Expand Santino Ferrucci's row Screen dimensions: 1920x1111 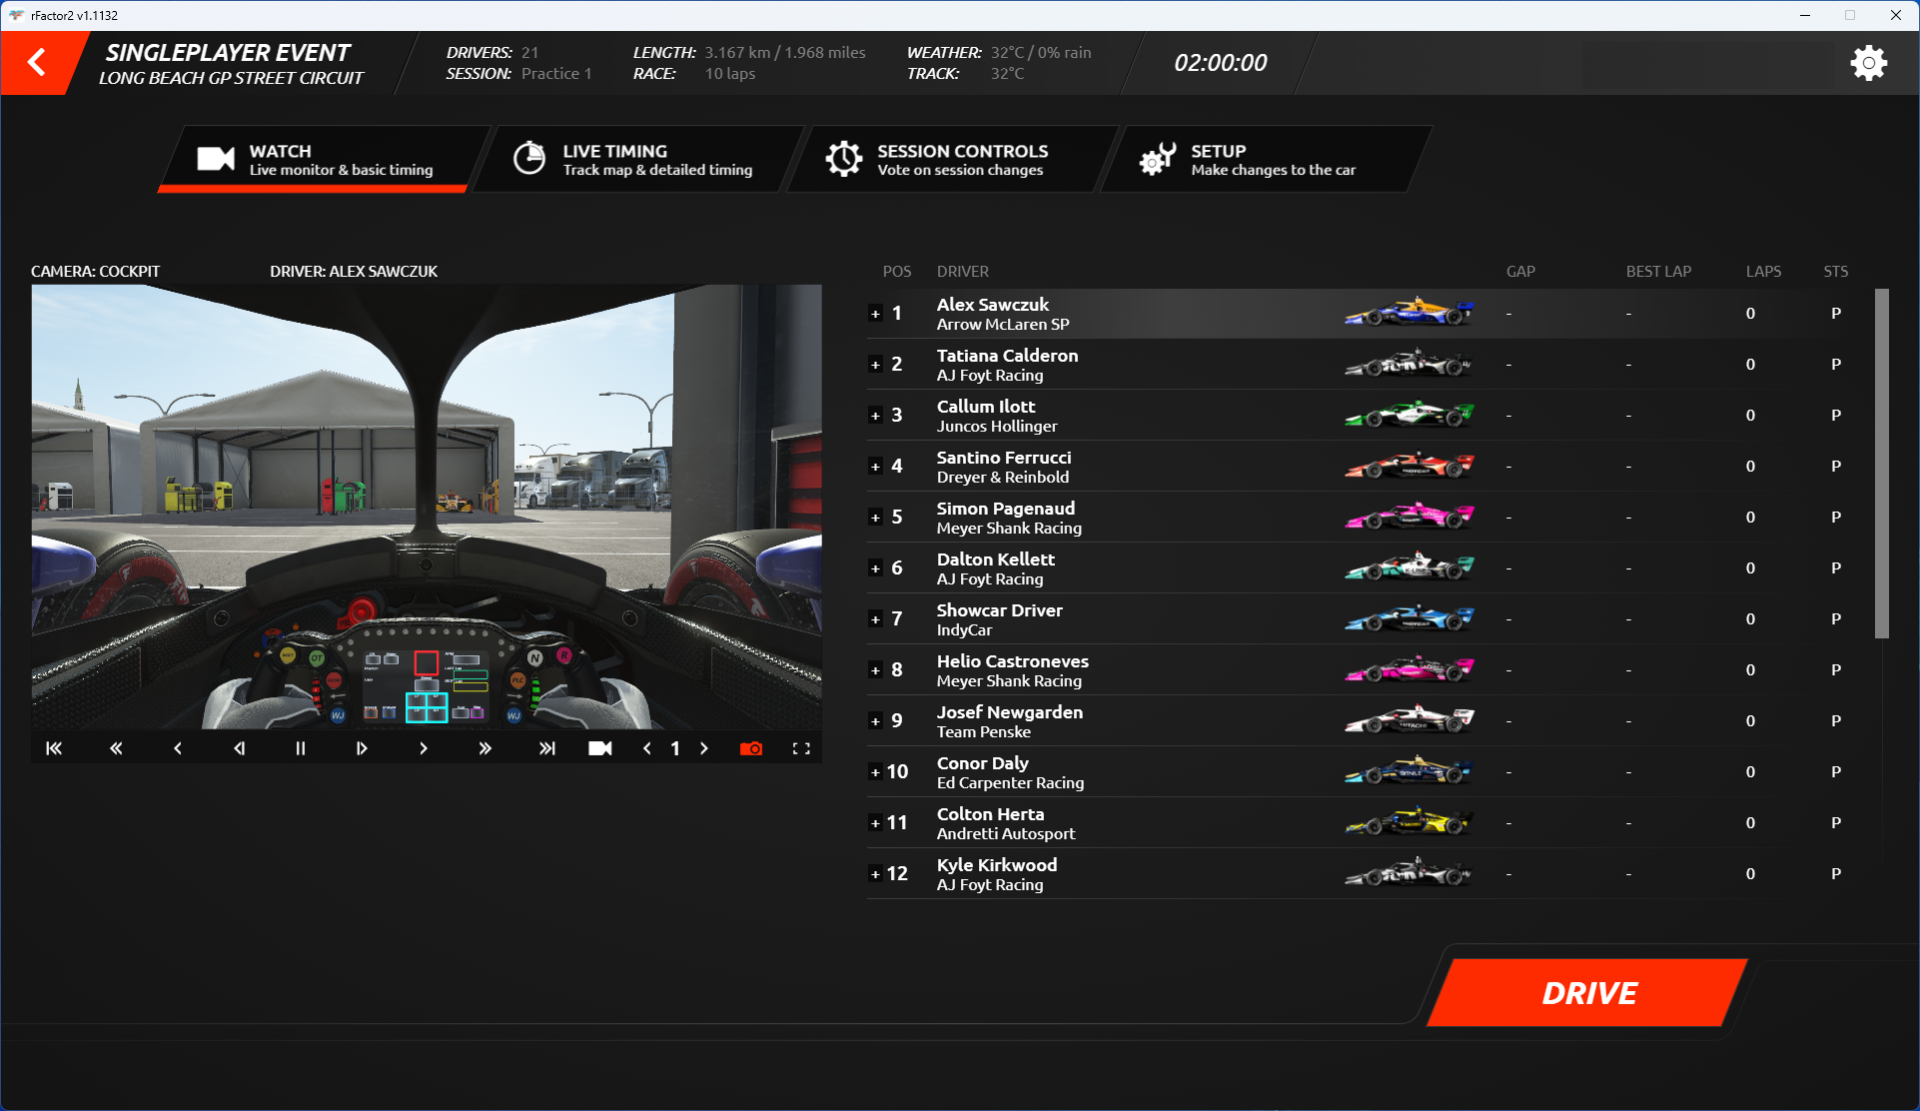tap(875, 467)
